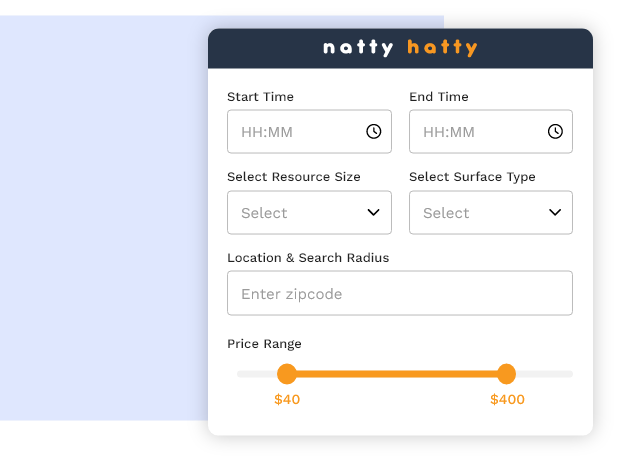Click the clock icon in End Time

(x=555, y=131)
